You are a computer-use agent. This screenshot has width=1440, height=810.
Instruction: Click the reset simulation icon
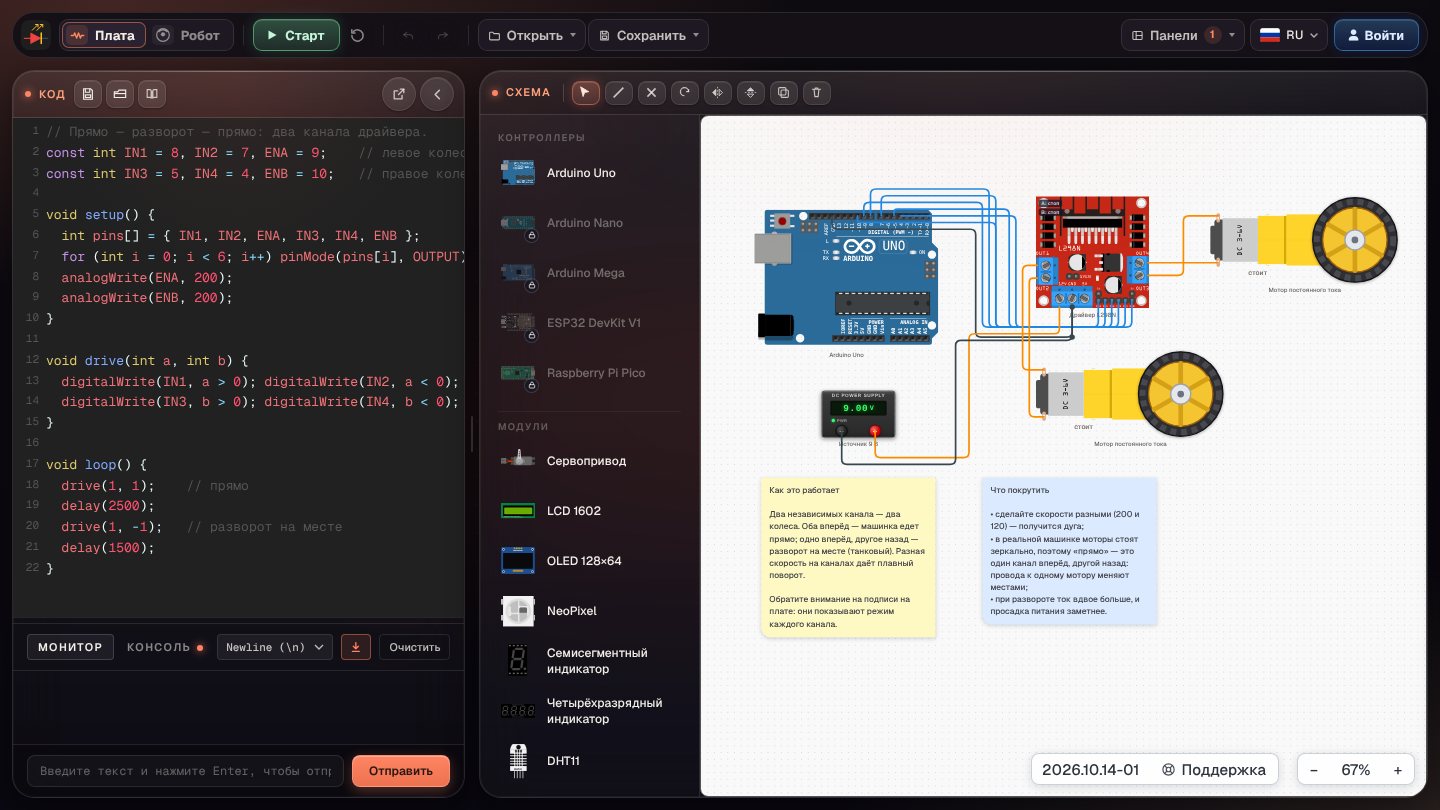point(358,35)
